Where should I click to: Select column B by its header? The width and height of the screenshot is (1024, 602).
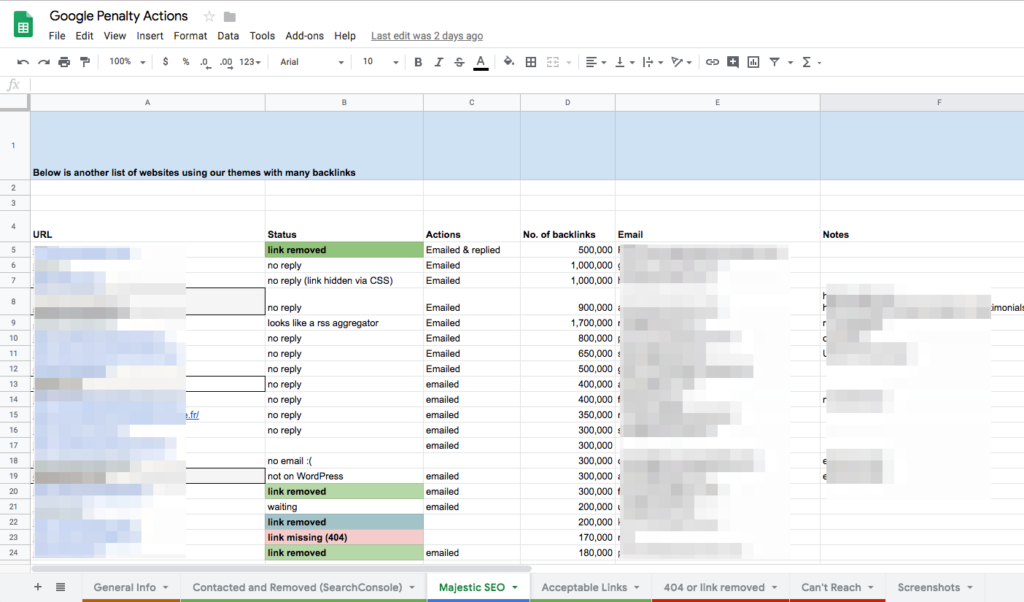(344, 103)
